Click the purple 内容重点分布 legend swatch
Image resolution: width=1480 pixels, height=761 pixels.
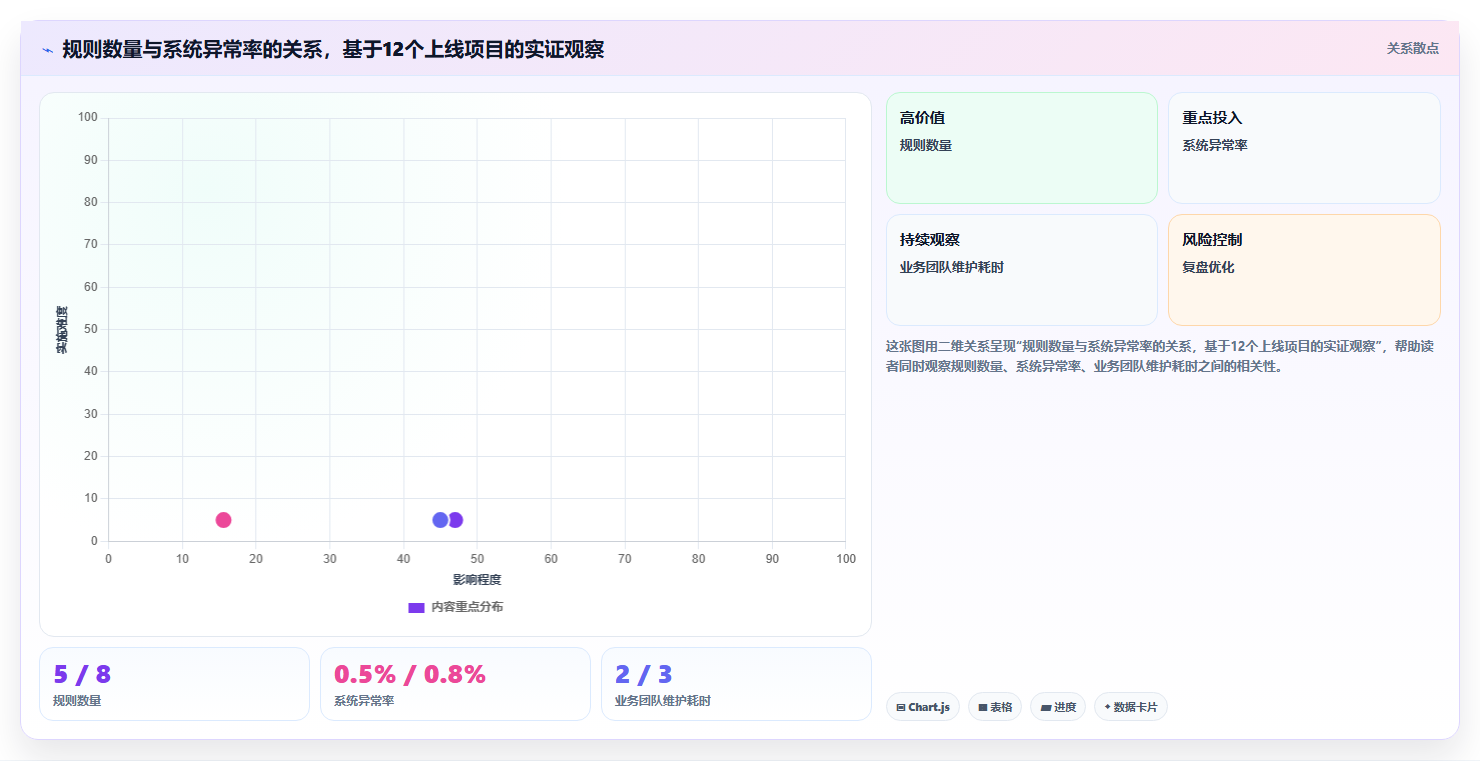(416, 607)
